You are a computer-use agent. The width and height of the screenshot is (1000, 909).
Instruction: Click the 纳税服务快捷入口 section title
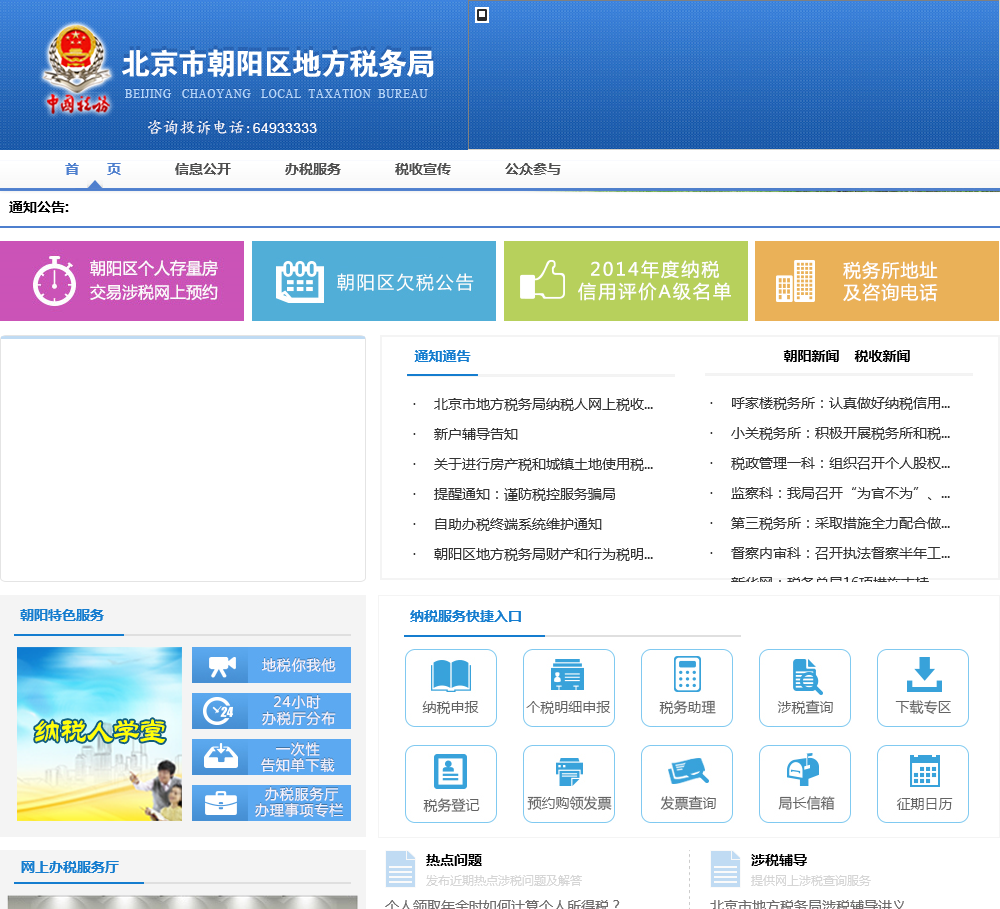tap(466, 617)
